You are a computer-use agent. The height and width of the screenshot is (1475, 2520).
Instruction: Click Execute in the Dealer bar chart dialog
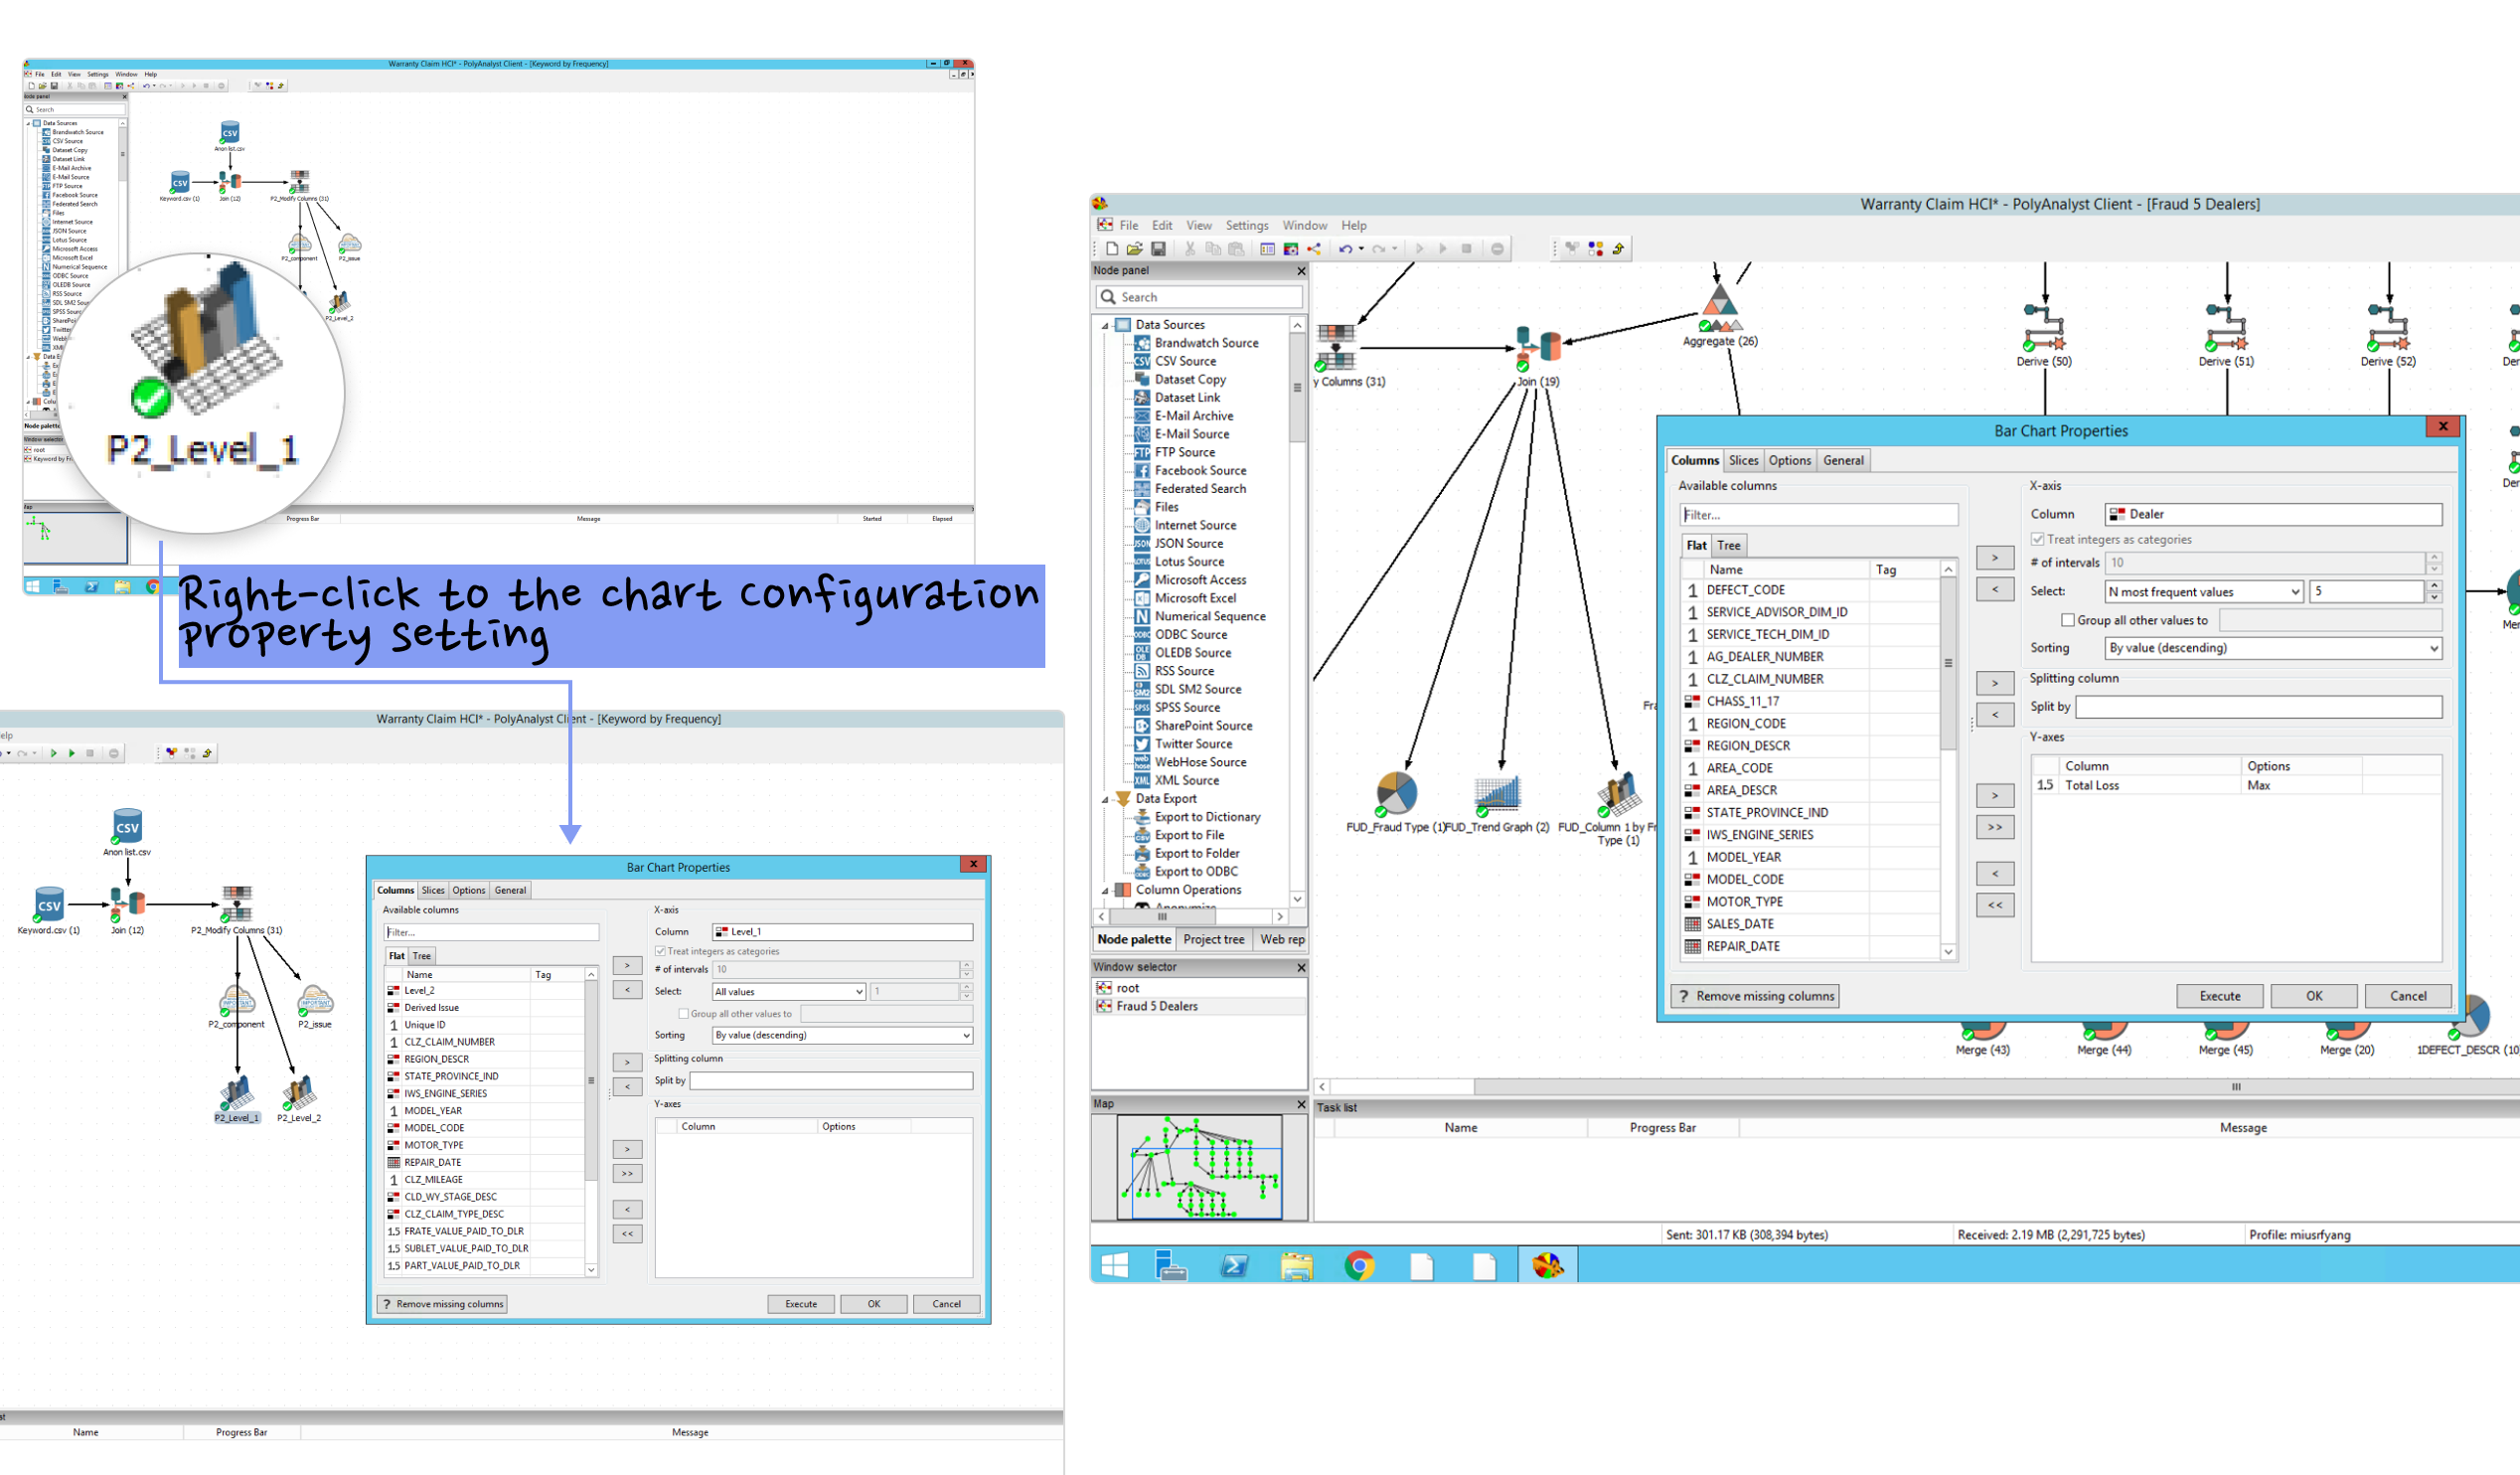click(2219, 996)
